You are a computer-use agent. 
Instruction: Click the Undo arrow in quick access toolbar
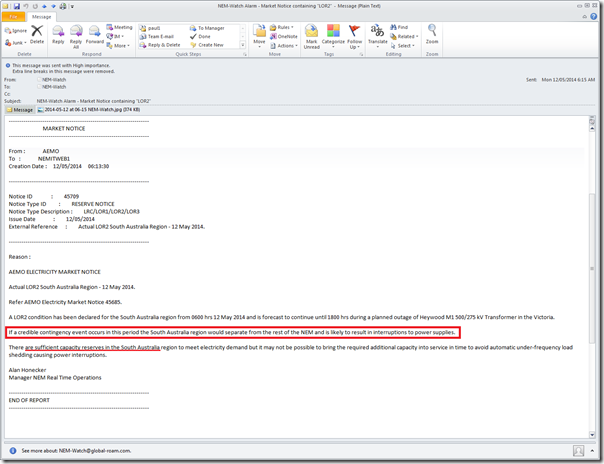(26, 6)
